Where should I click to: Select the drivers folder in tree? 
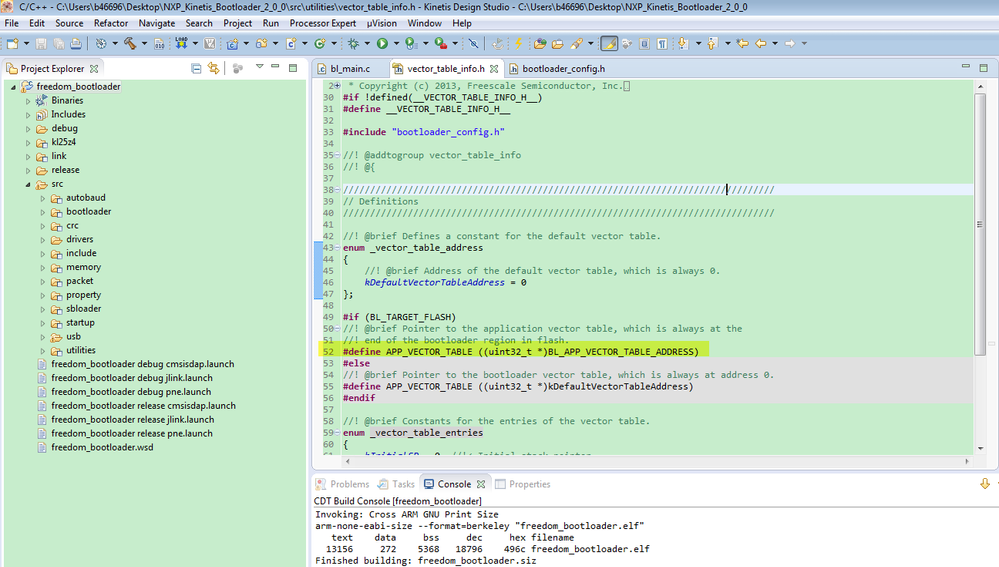[79, 240]
